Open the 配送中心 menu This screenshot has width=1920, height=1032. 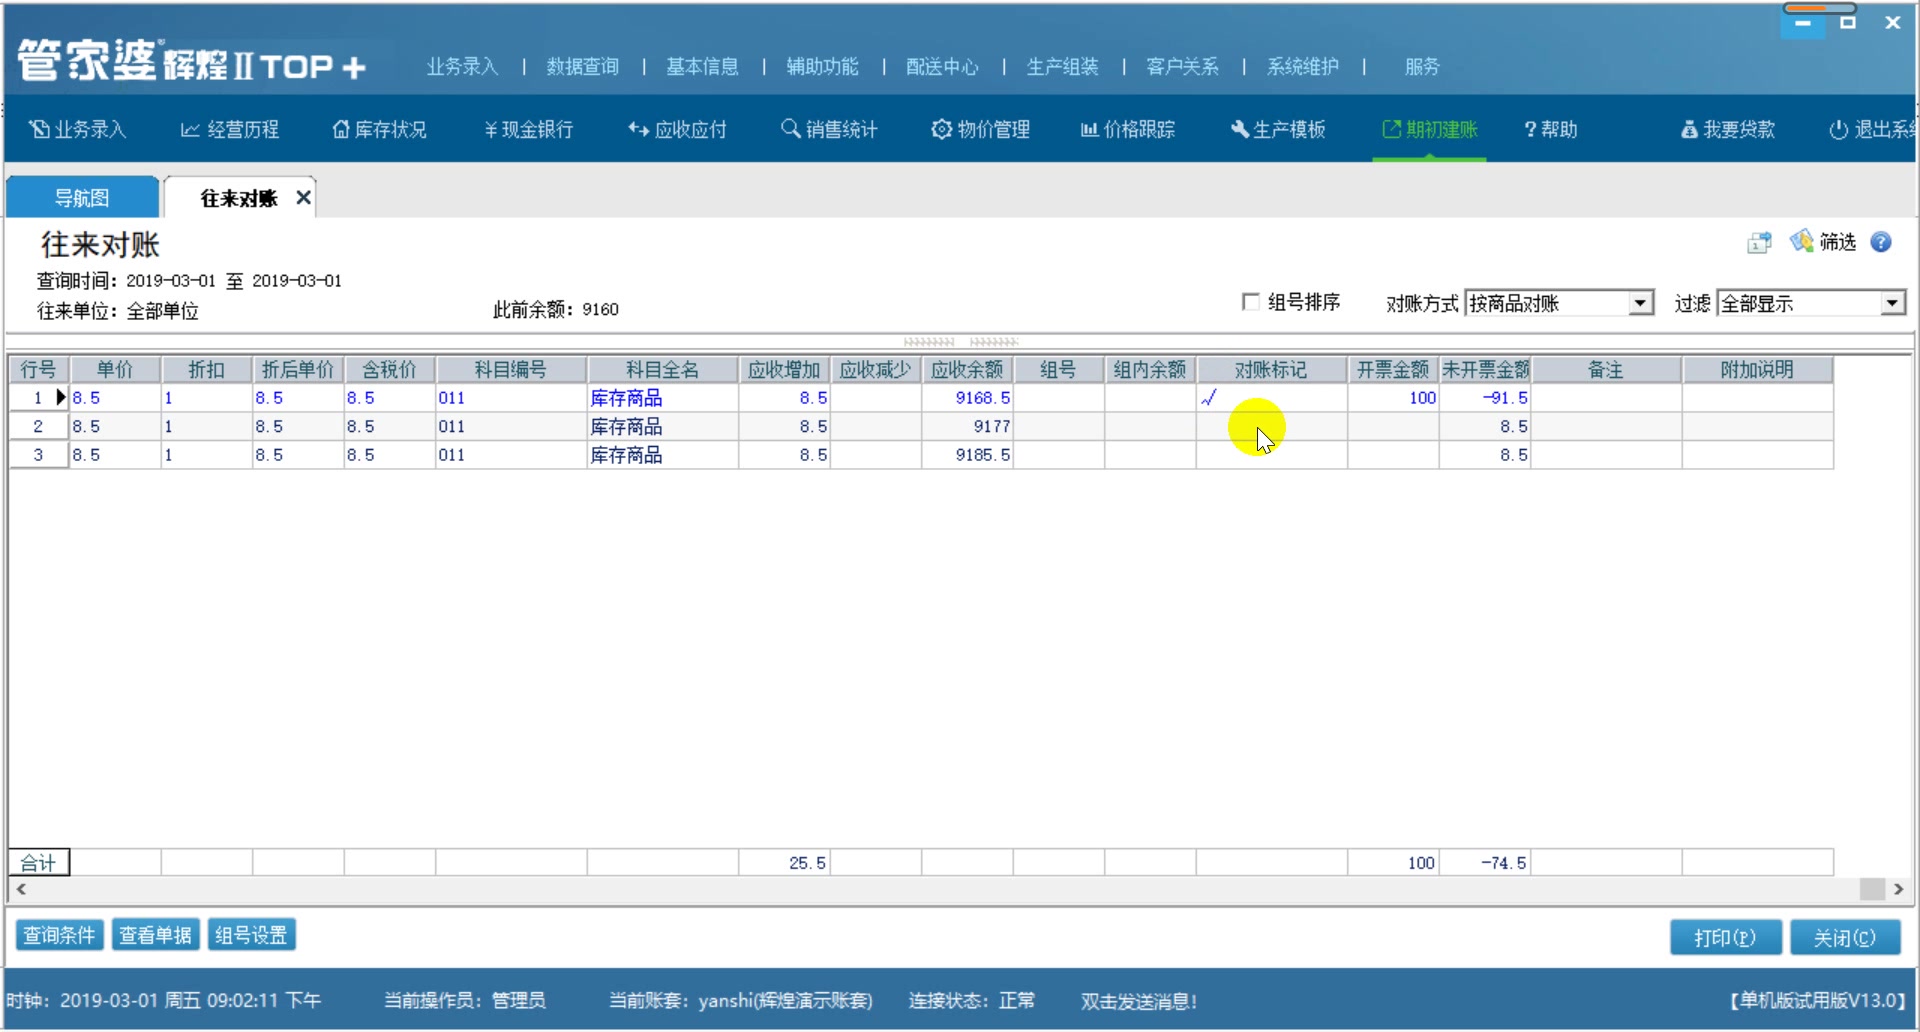click(942, 67)
